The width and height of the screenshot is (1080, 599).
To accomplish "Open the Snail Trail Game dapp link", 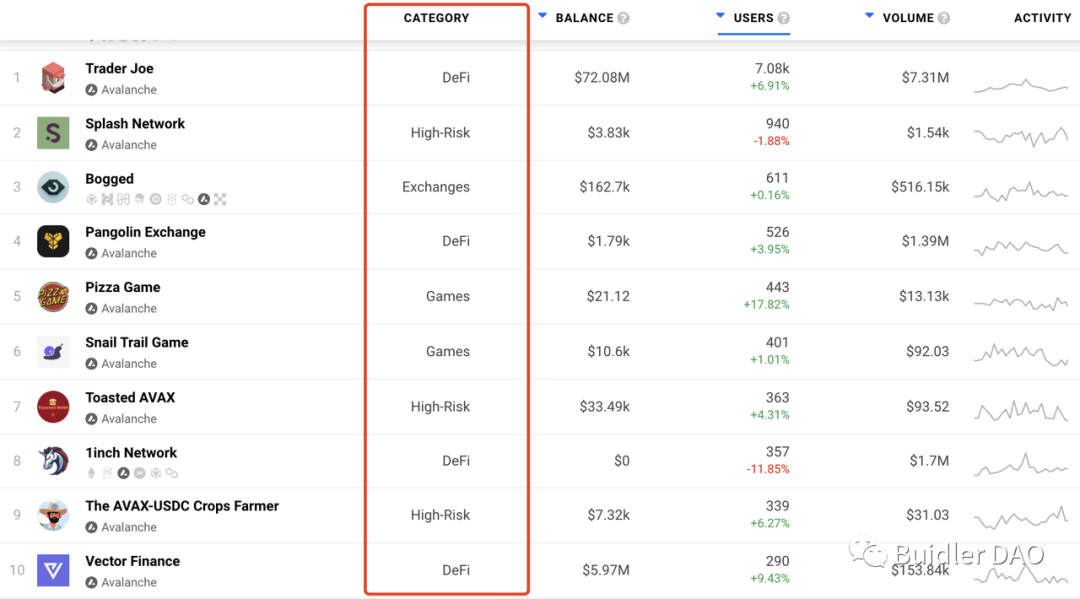I will click(136, 342).
